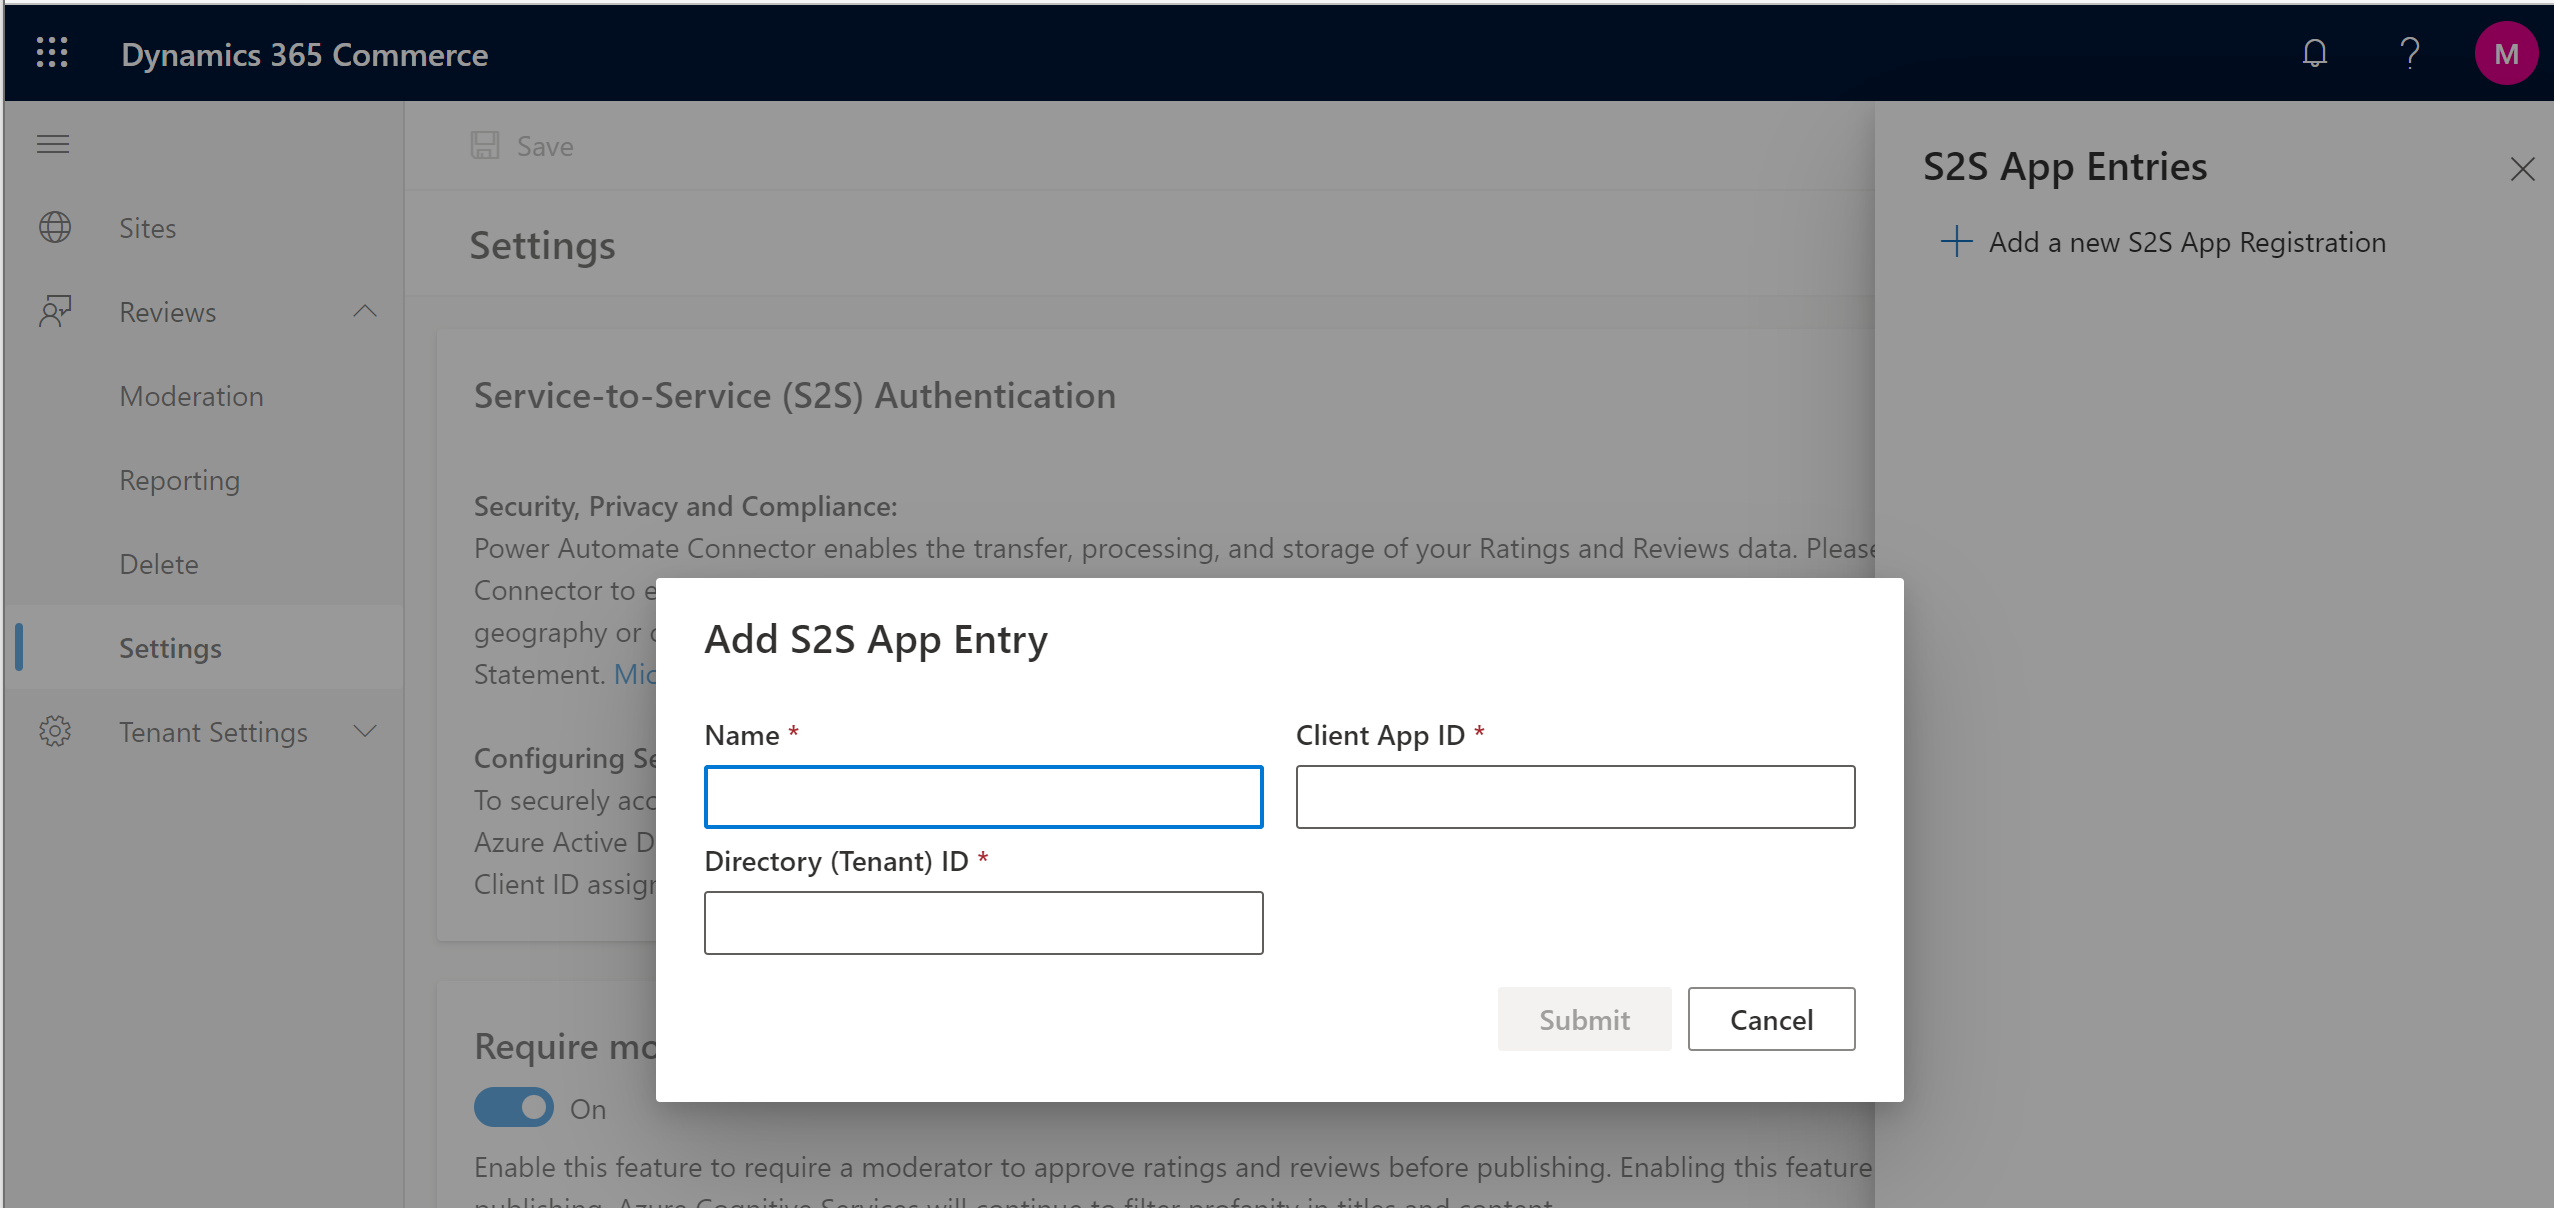Select the Moderation menu item in sidebar
2554x1208 pixels.
(x=192, y=396)
